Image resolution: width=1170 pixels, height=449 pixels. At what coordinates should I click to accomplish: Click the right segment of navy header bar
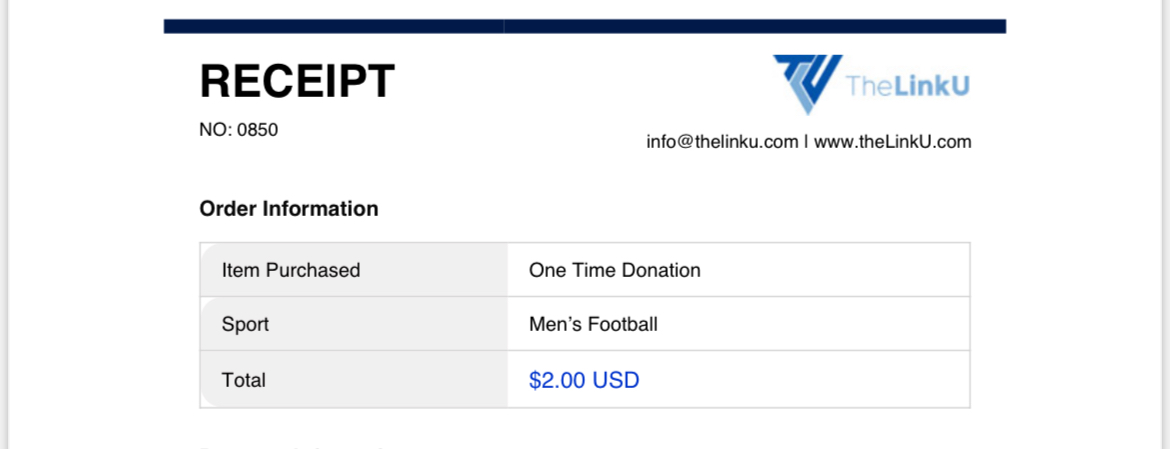click(755, 26)
